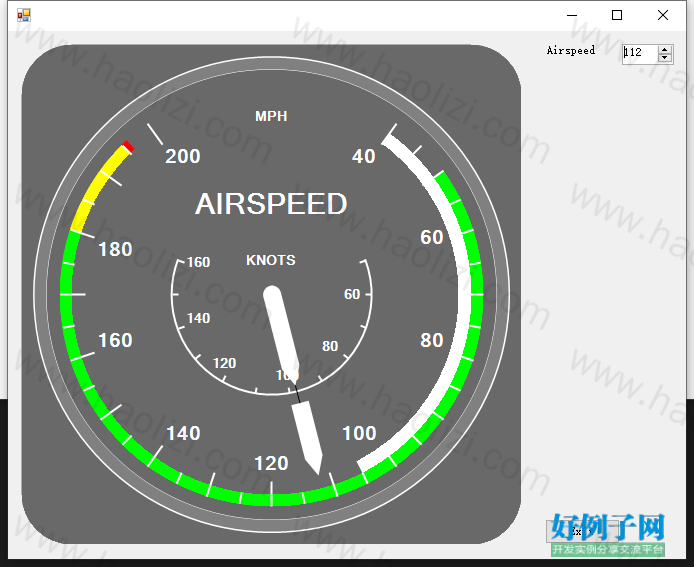Minimize the airspeed gauge window
The image size is (694, 567).
pos(572,15)
